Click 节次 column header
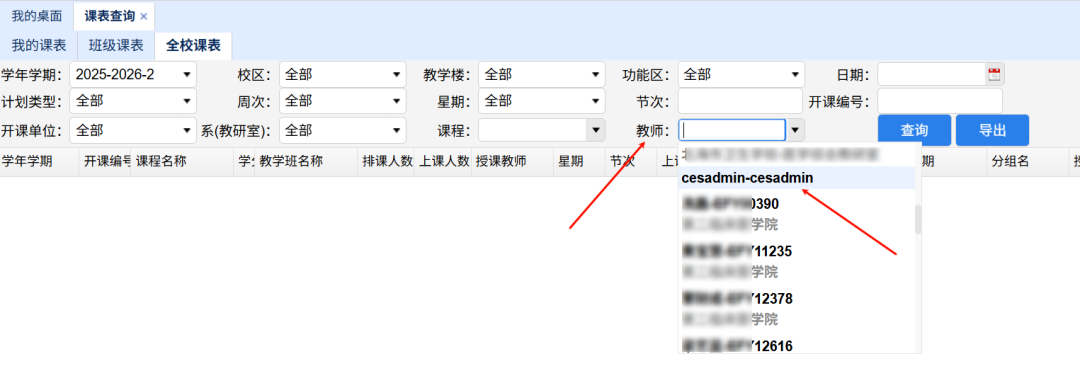The image size is (1080, 383). click(x=630, y=162)
